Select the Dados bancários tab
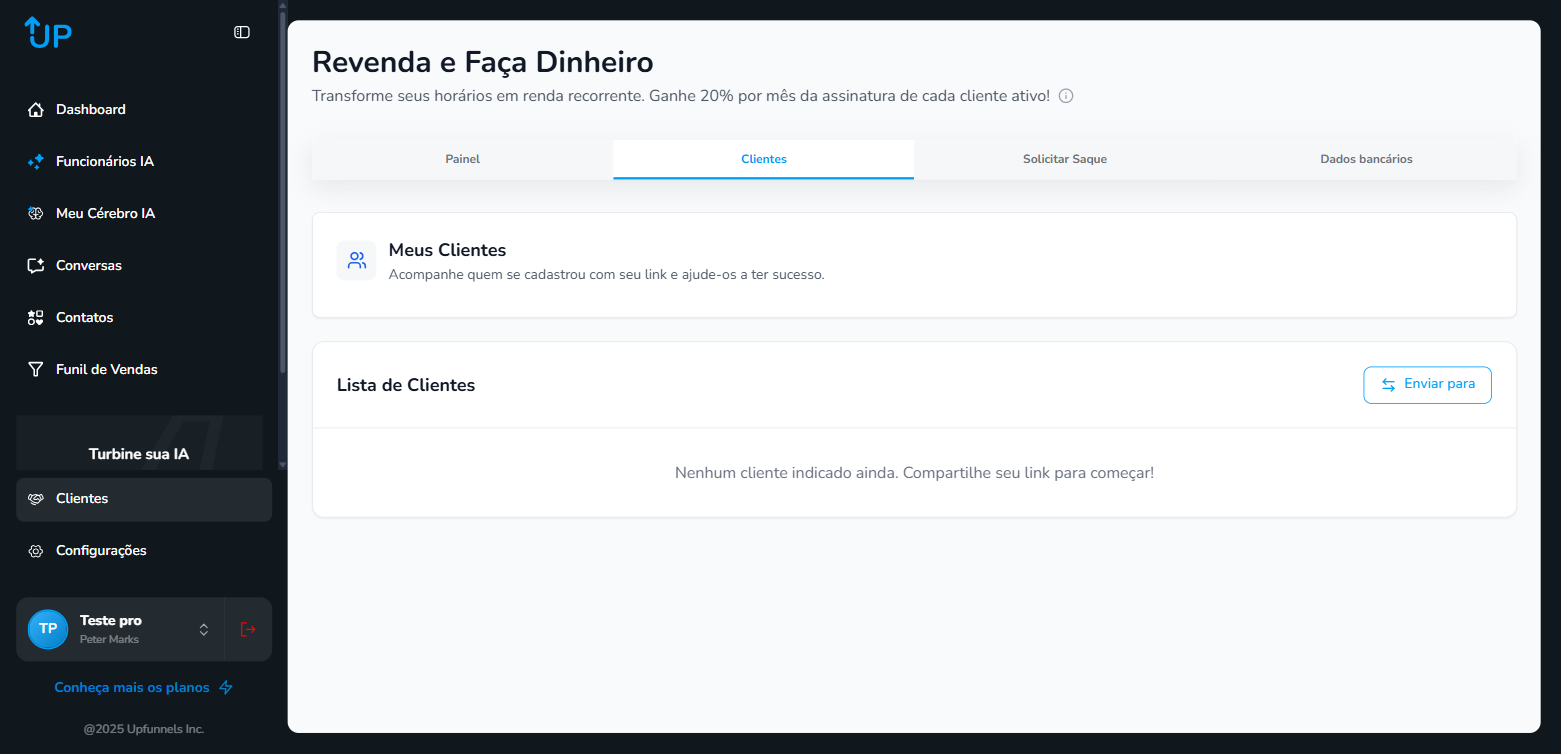1561x754 pixels. [1366, 159]
